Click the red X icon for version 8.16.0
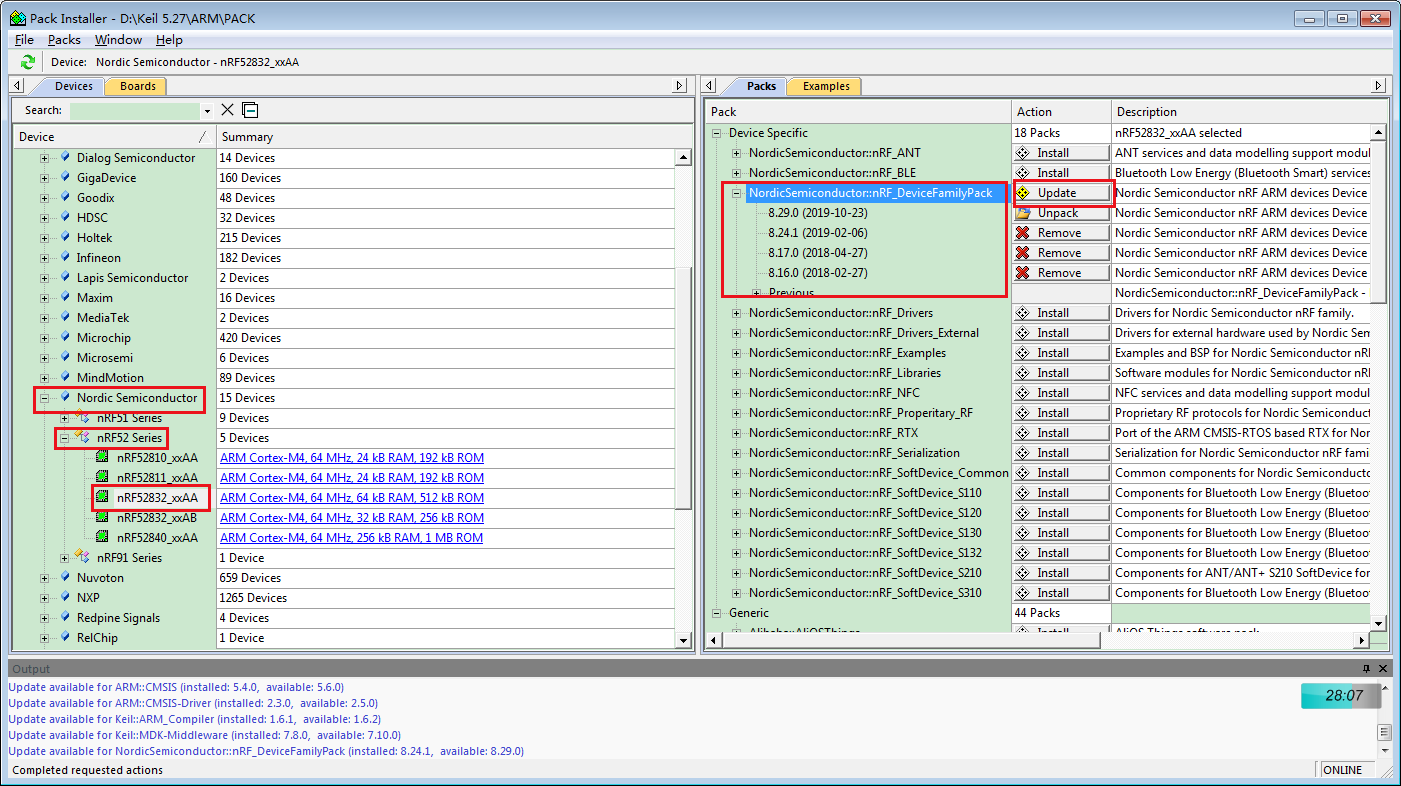 (x=1023, y=273)
